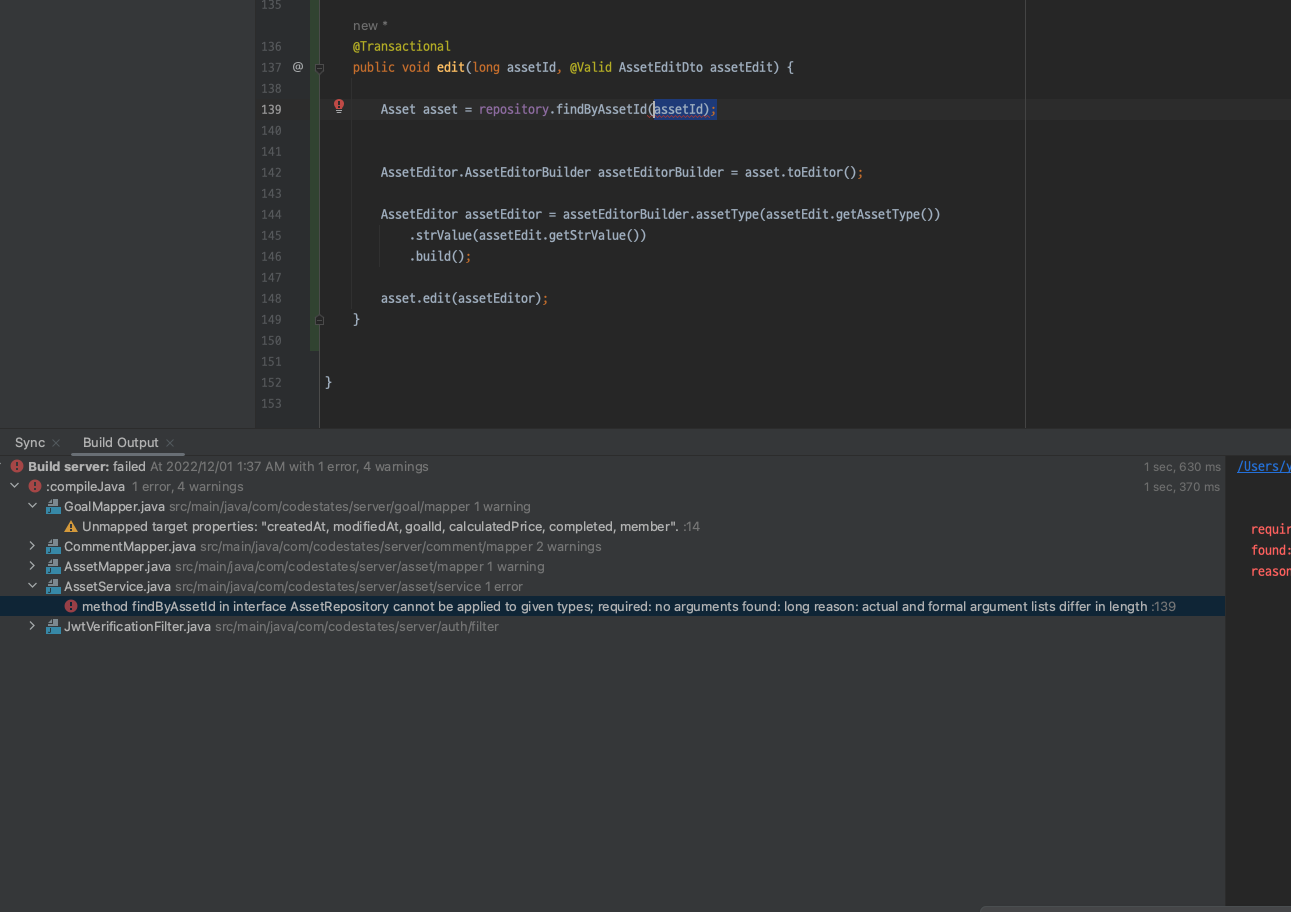Click line number 142 in the gutter
This screenshot has height=912, width=1291.
270,172
